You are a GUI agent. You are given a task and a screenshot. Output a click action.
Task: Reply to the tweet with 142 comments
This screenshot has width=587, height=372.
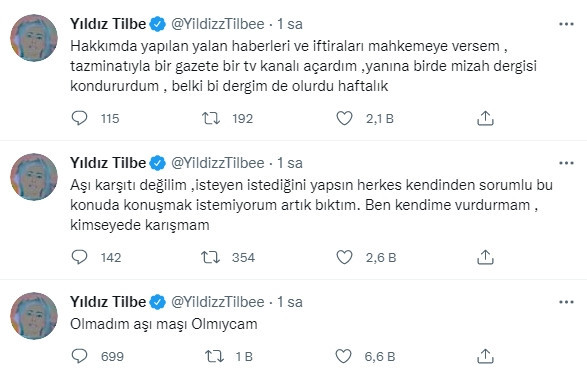click(x=79, y=257)
